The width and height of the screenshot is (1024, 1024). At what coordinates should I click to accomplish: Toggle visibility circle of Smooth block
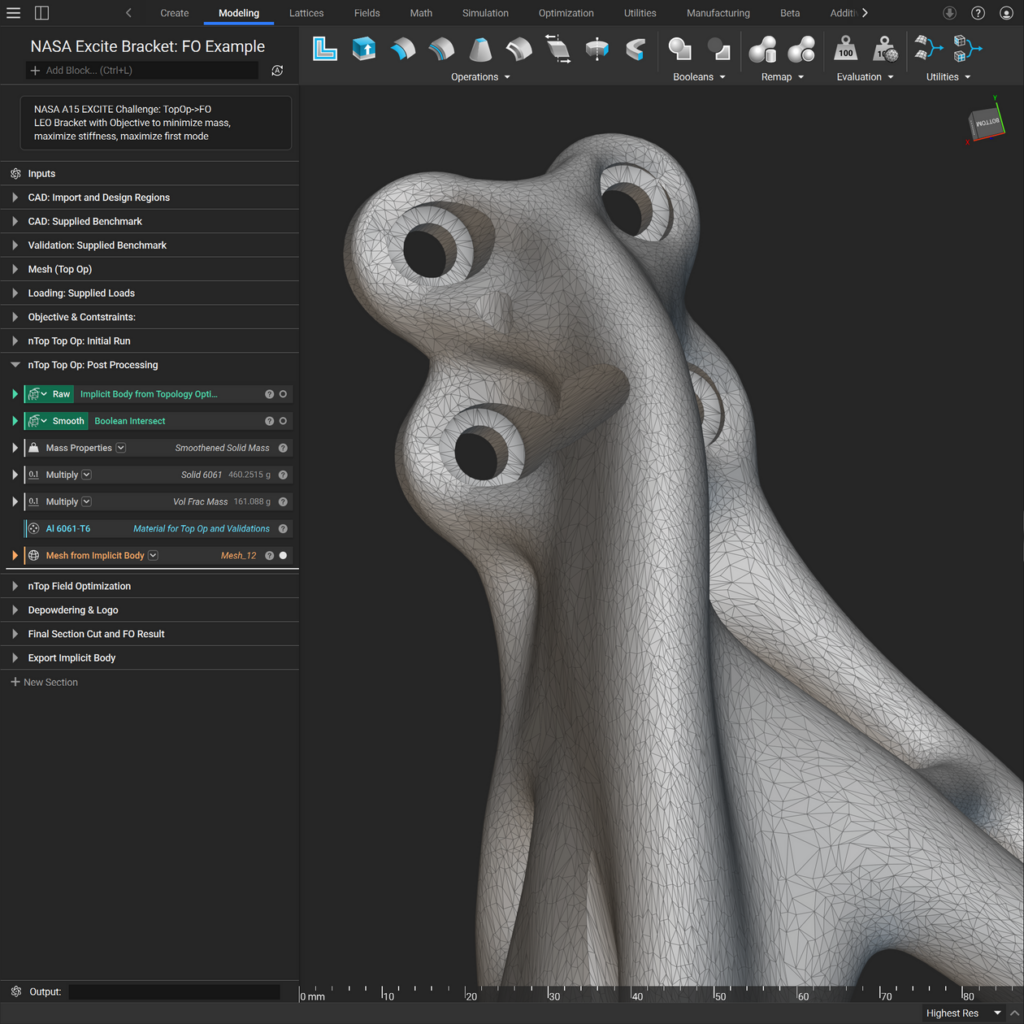click(283, 421)
